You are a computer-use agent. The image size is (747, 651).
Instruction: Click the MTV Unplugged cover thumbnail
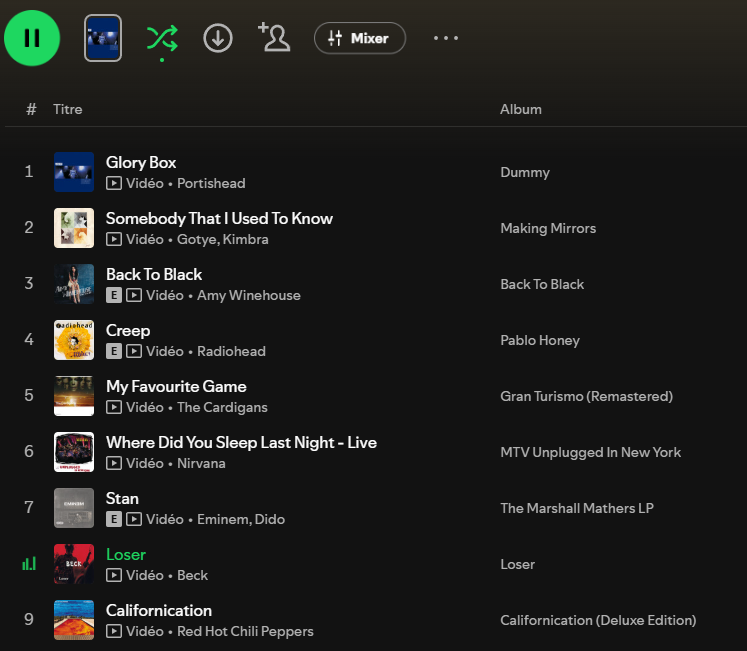point(74,452)
